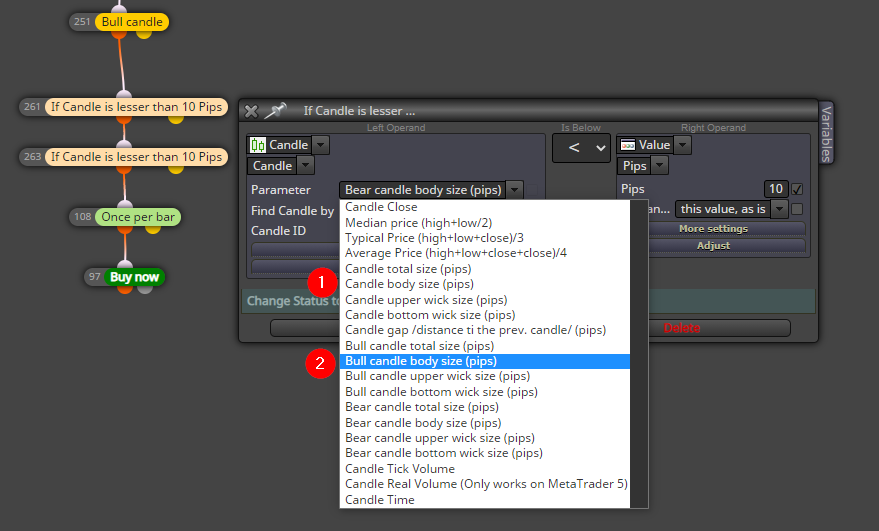Close the If Candle is lesser dialog

[x=251, y=111]
